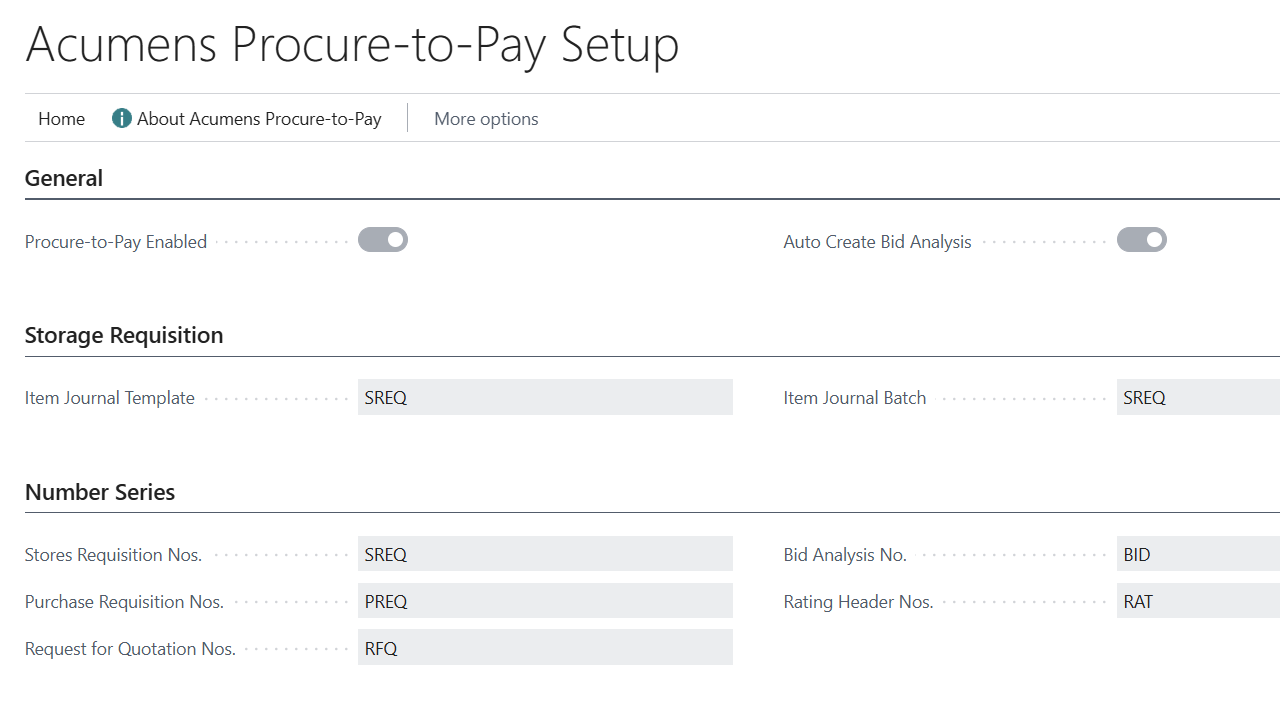Select the Stores Requisition Nos. field
The height and width of the screenshot is (720, 1280).
coord(545,553)
